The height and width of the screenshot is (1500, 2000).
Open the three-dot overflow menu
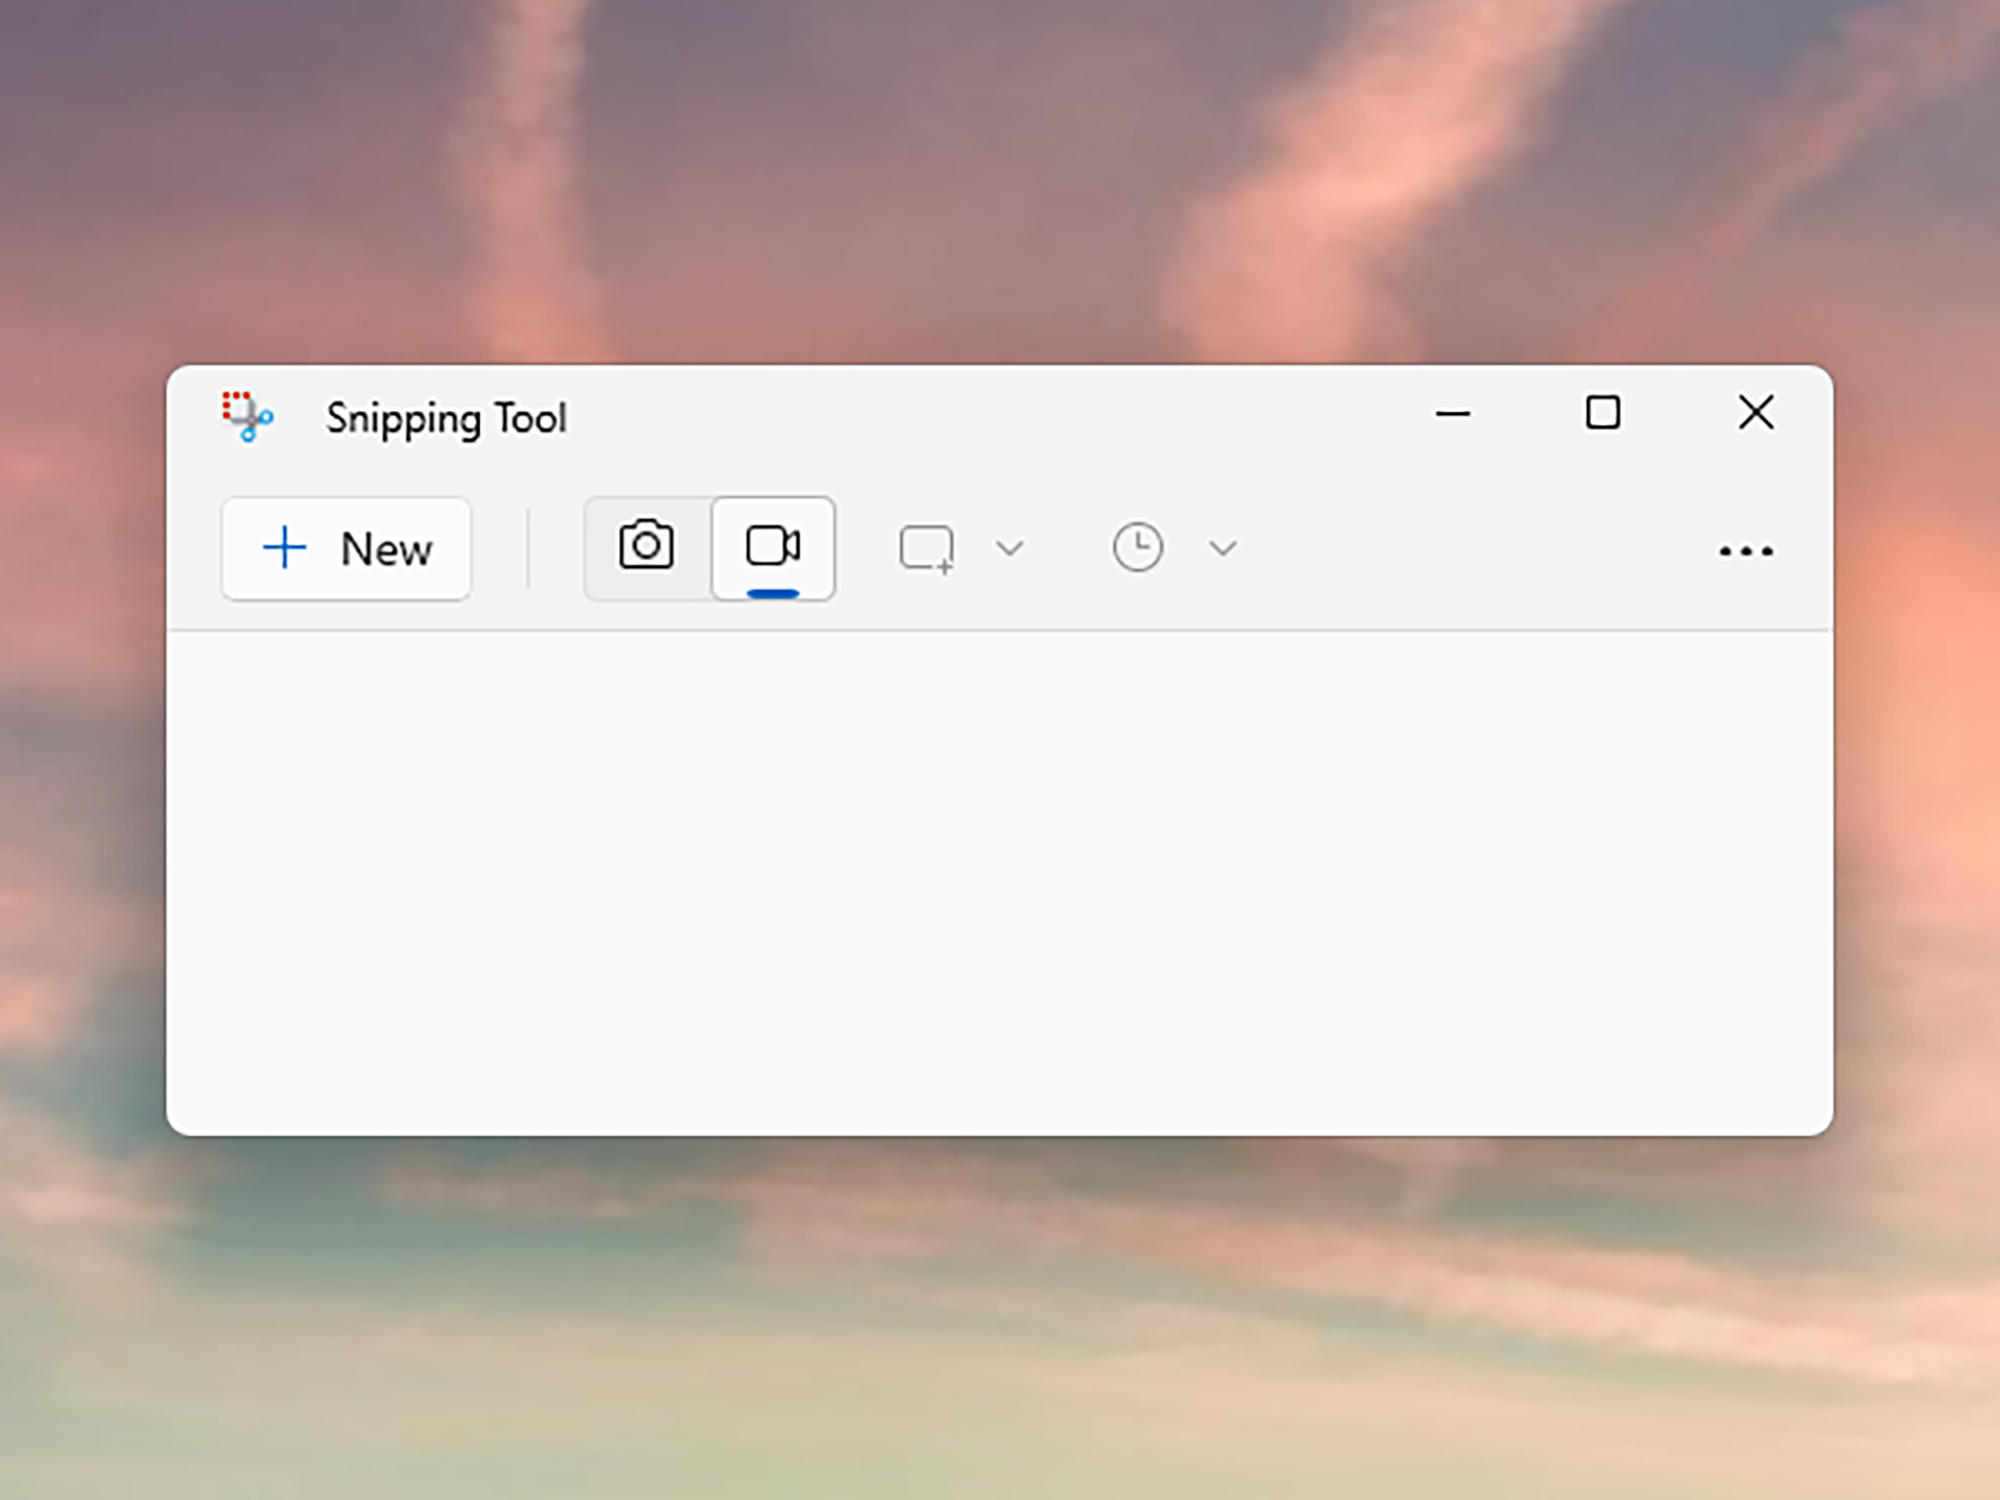tap(1746, 550)
